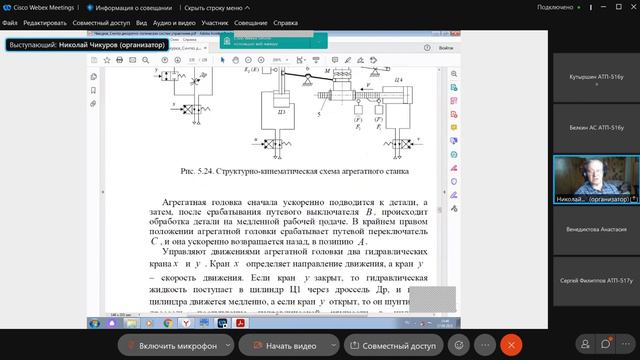
Task: Click Скрыть строку меню
Action: (217, 8)
